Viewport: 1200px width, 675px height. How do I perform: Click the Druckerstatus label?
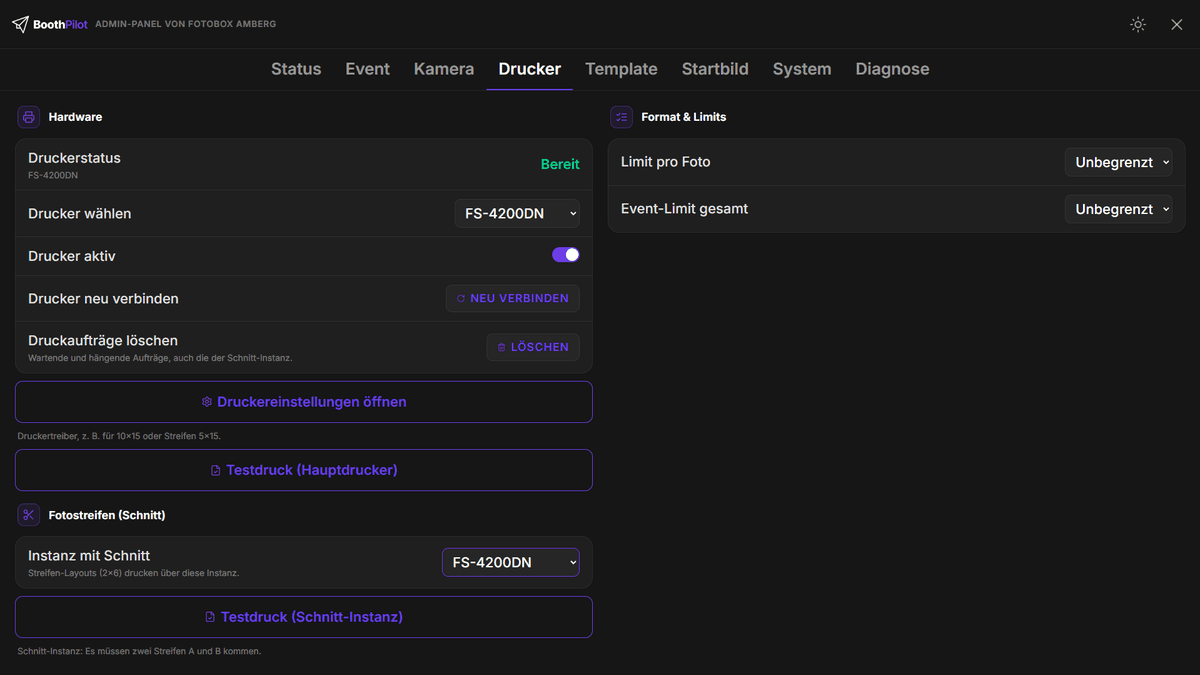click(74, 158)
